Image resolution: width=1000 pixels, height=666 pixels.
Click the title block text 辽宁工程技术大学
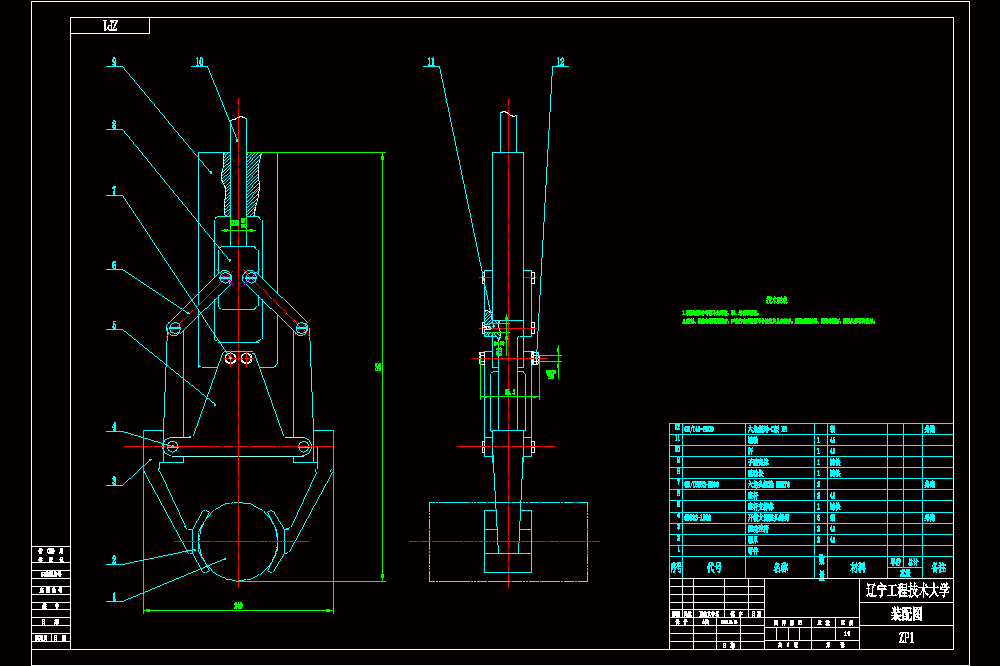[907, 591]
